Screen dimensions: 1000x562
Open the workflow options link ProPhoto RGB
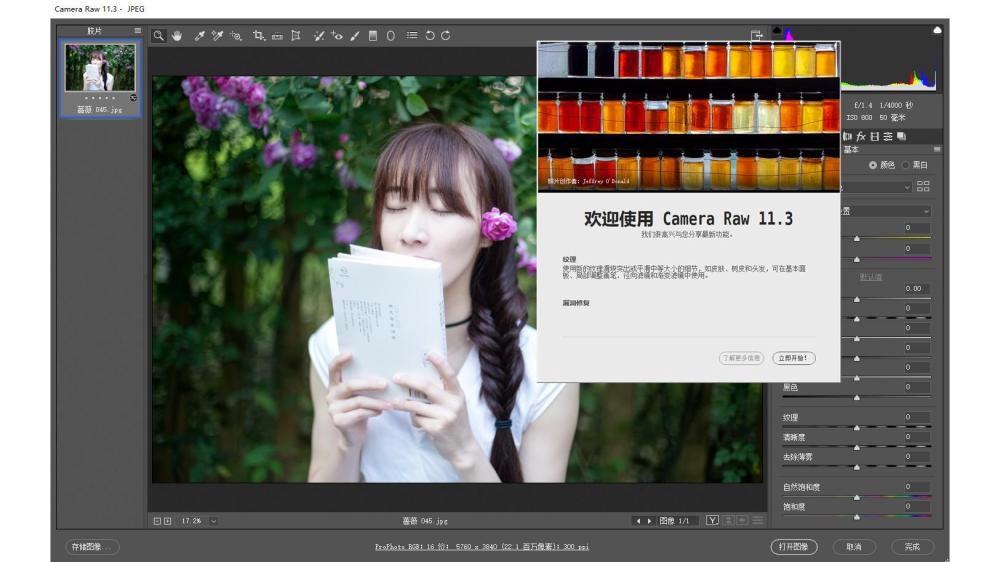pos(482,547)
